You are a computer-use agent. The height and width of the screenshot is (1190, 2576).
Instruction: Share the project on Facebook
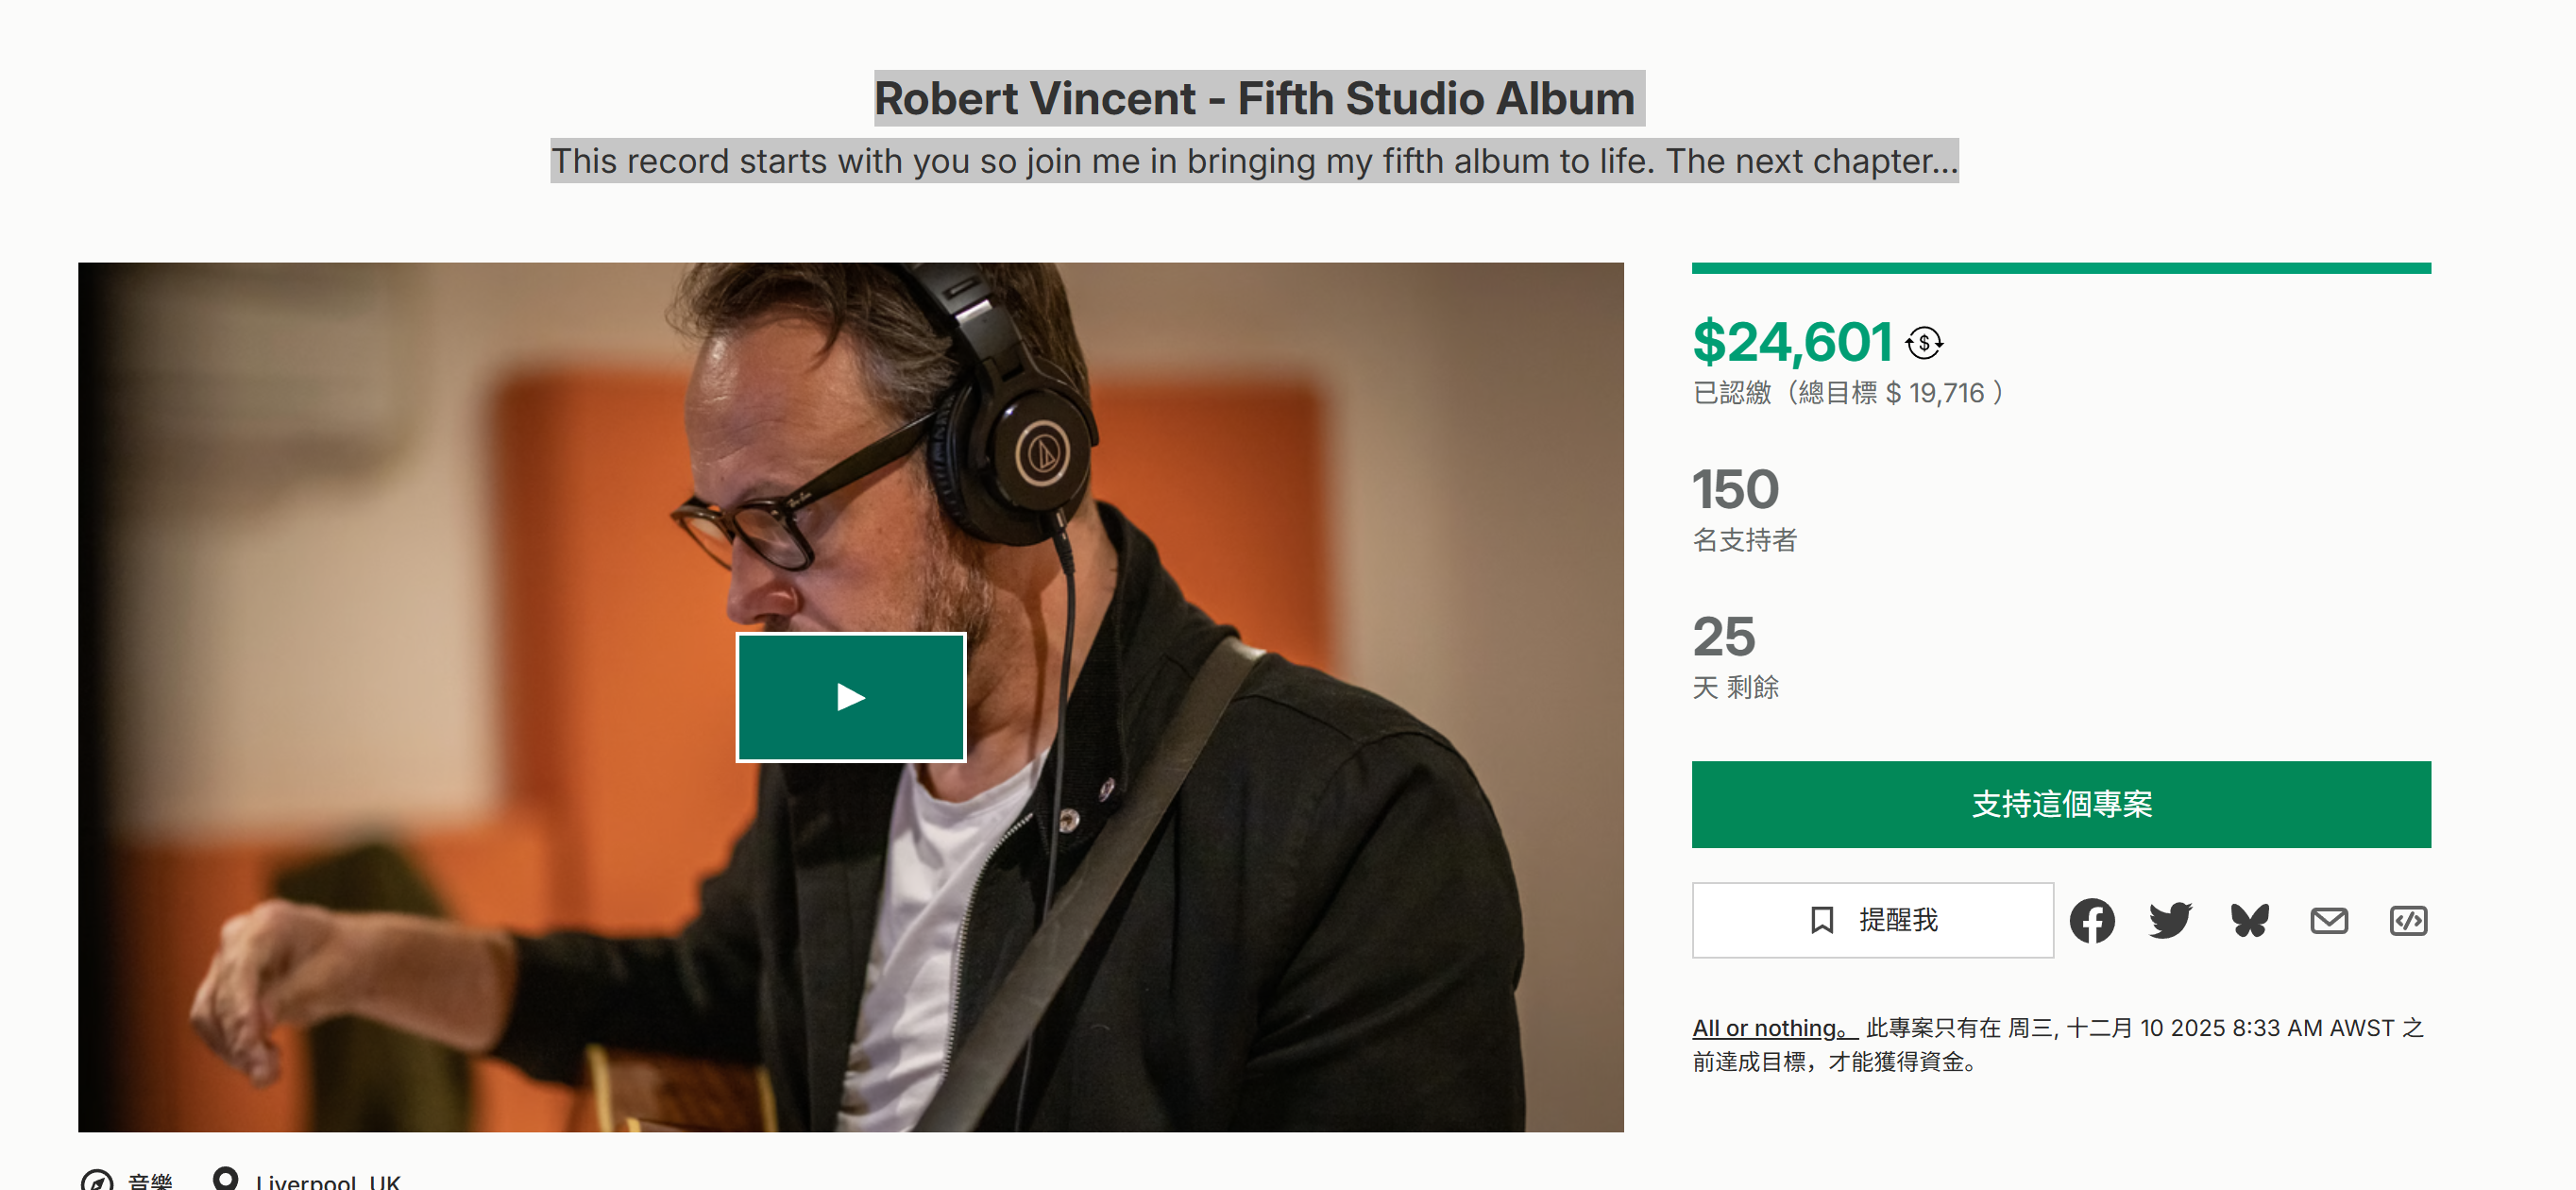click(x=2091, y=920)
